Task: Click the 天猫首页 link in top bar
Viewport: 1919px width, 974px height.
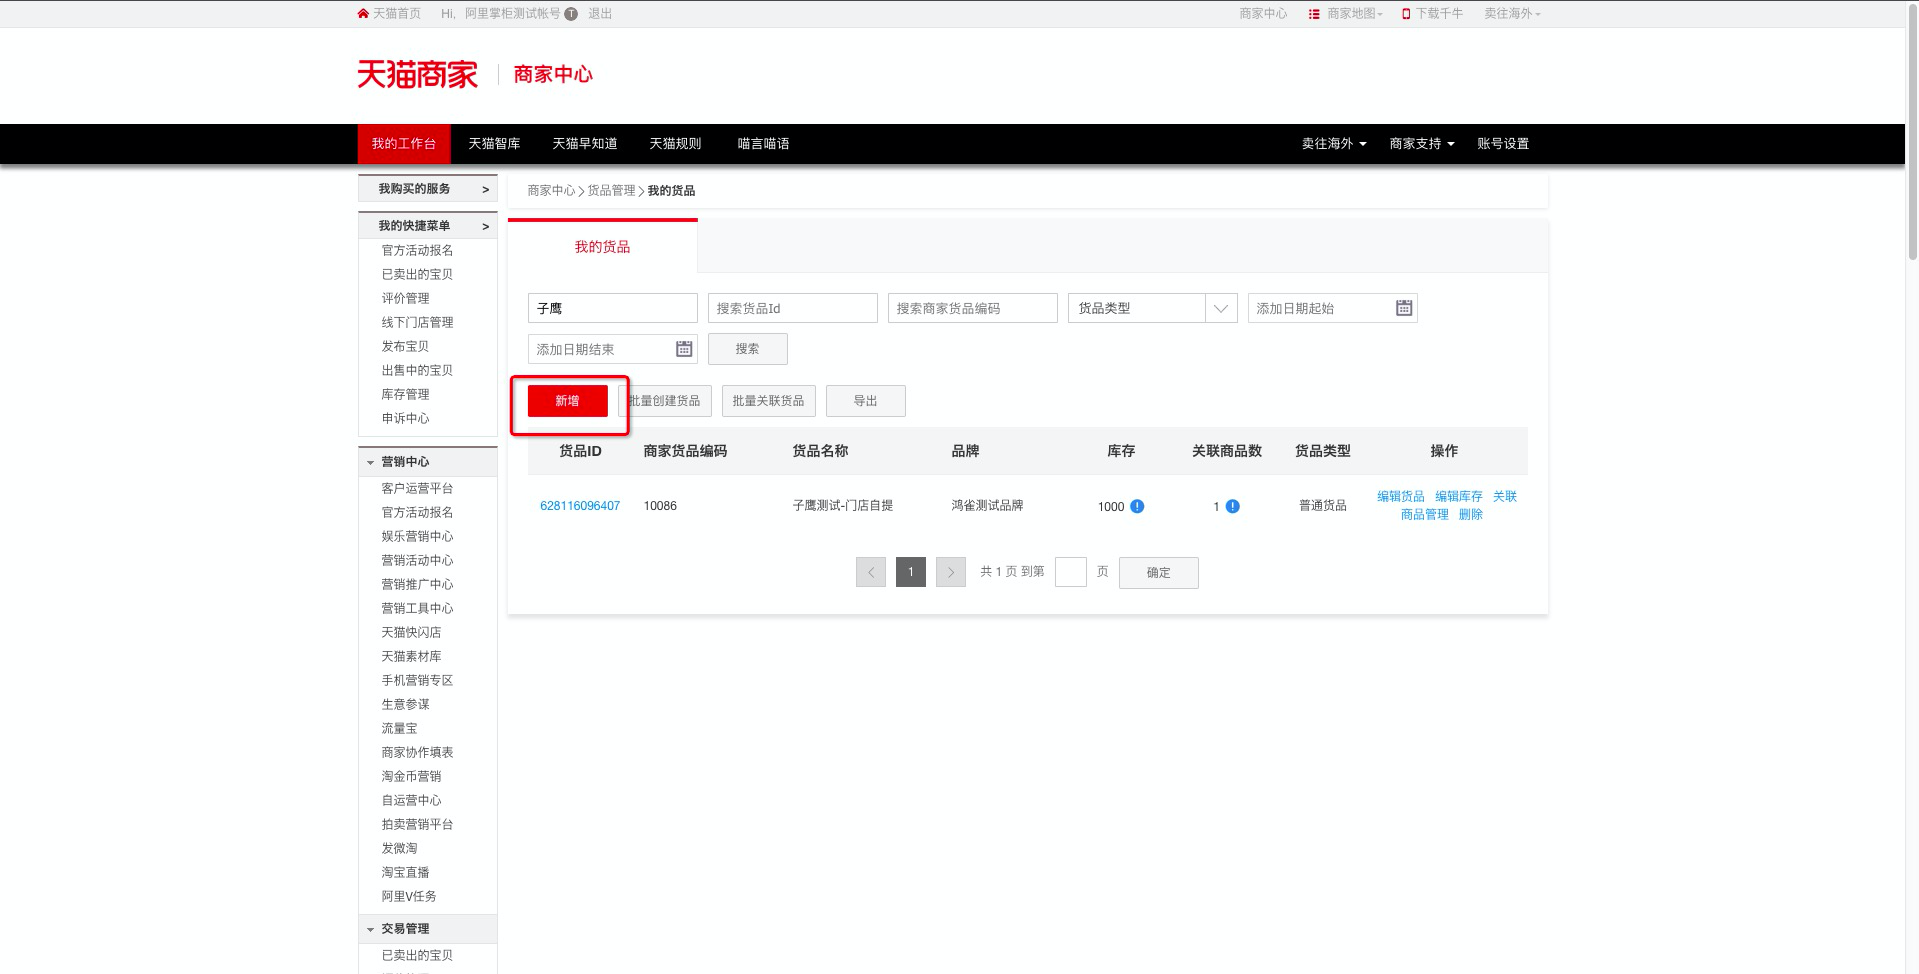Action: [x=396, y=14]
